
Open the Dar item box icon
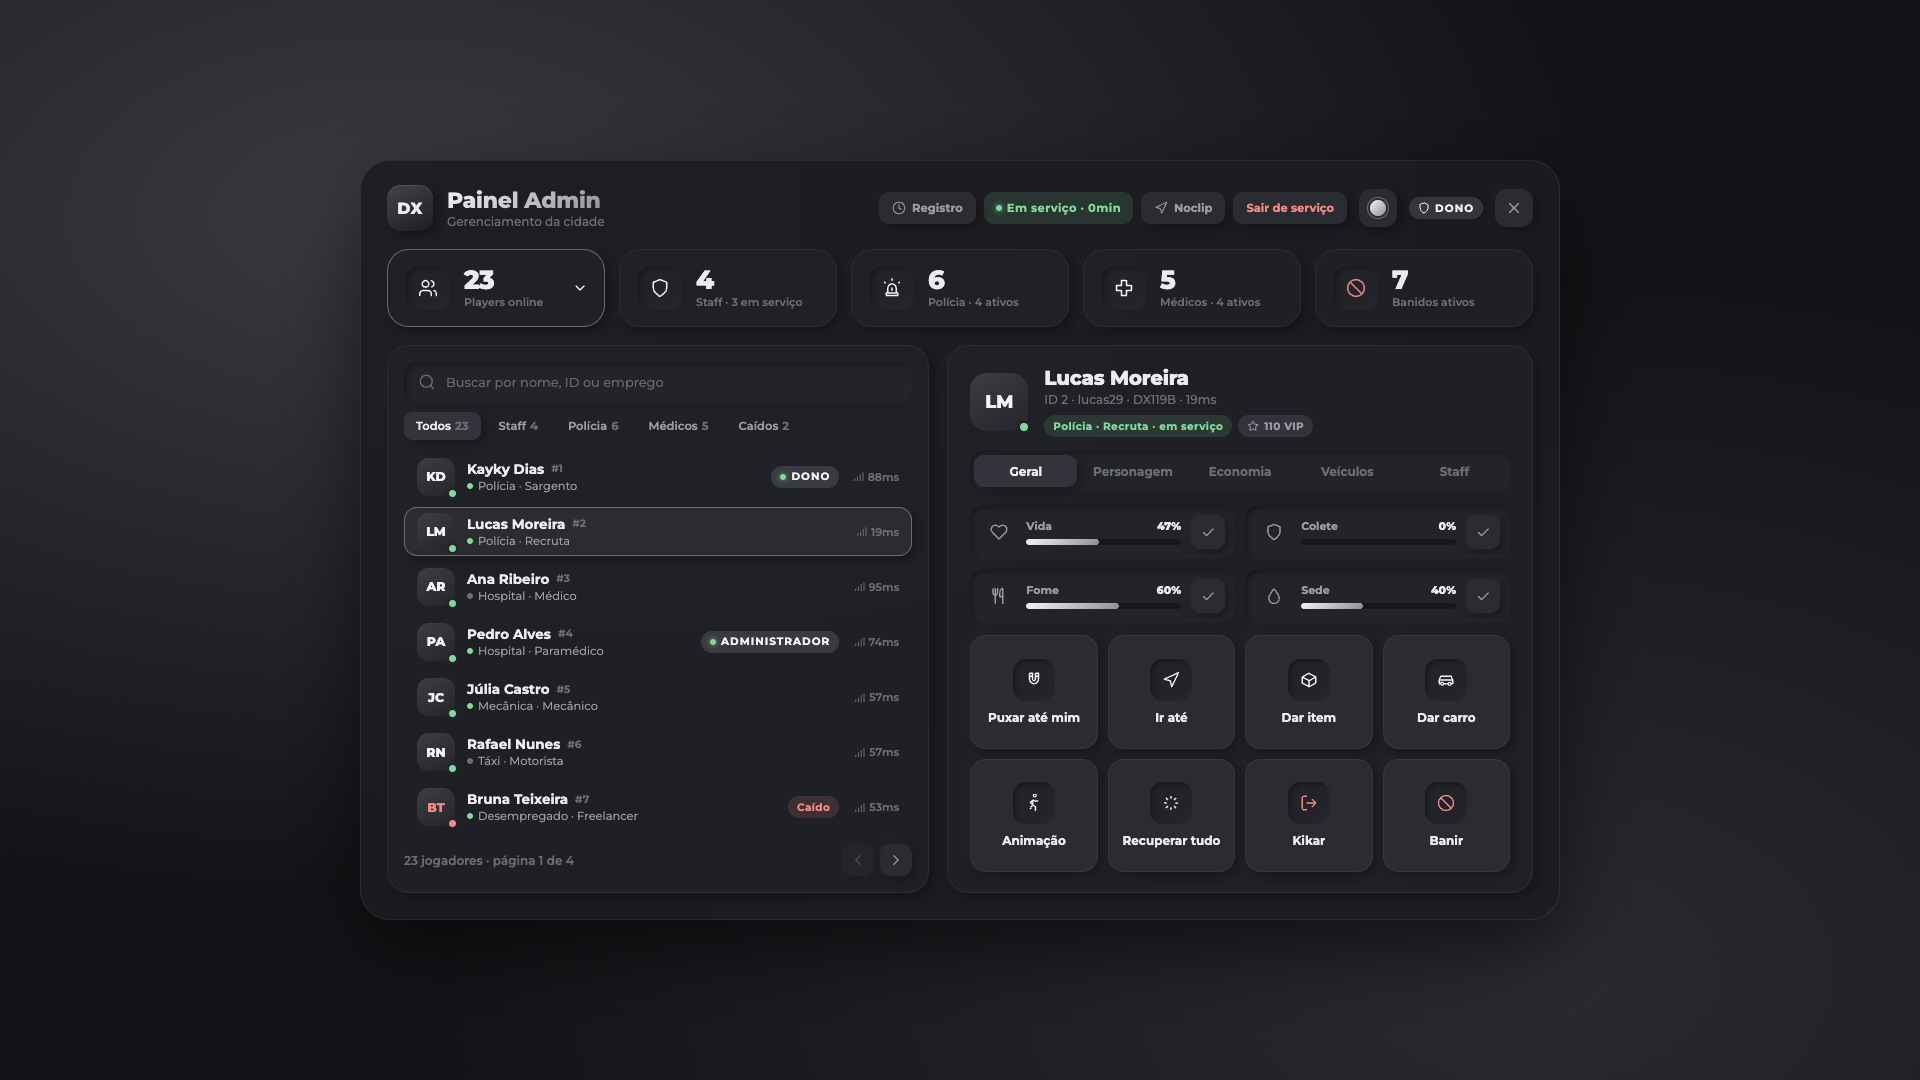[x=1308, y=679]
